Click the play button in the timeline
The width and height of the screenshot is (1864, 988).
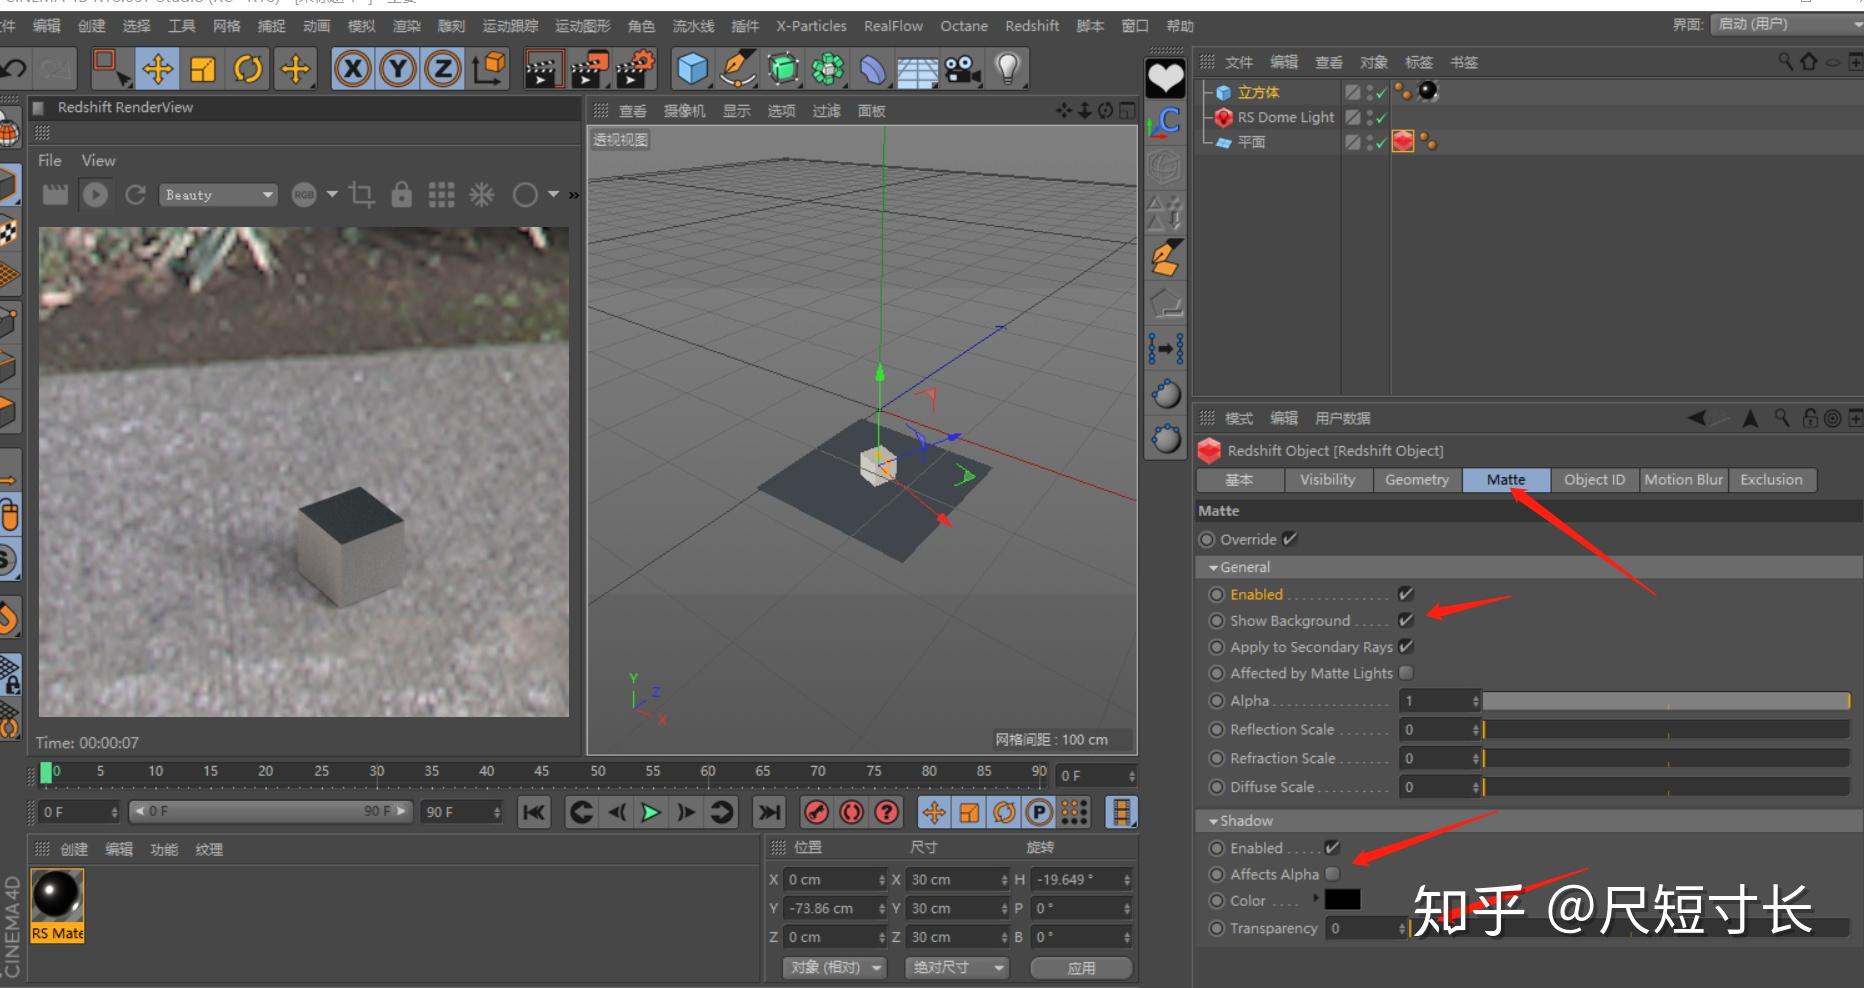click(x=650, y=812)
